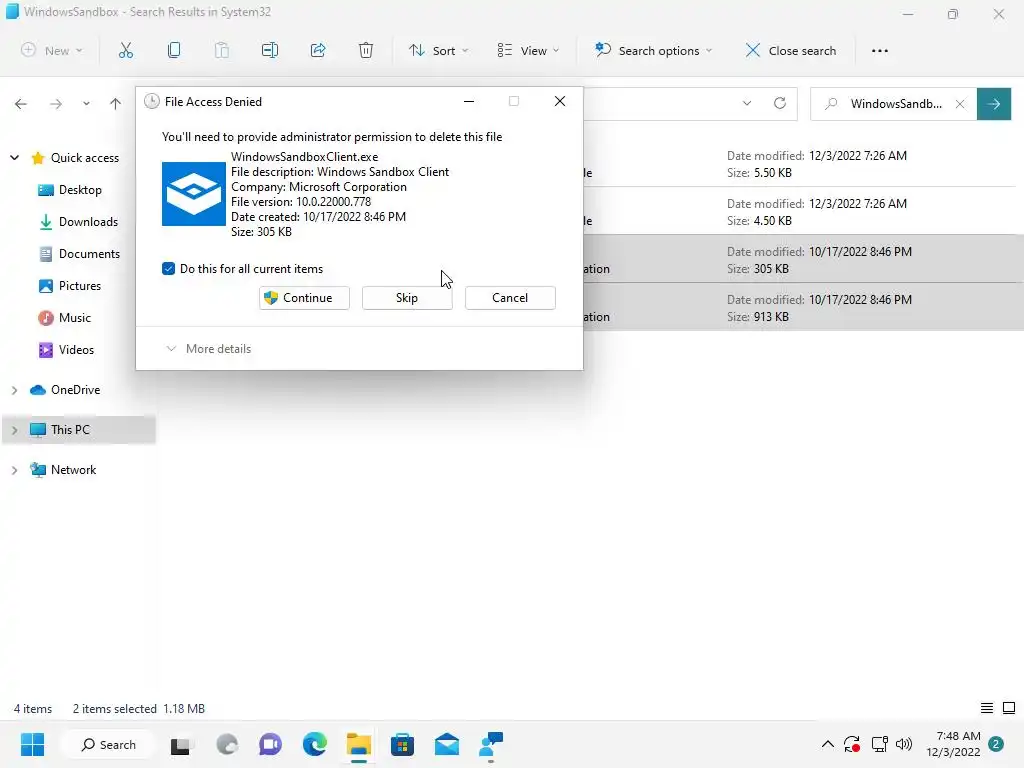Switch to large thumbnails view icon
This screenshot has height=768, width=1024.
tap(1009, 708)
